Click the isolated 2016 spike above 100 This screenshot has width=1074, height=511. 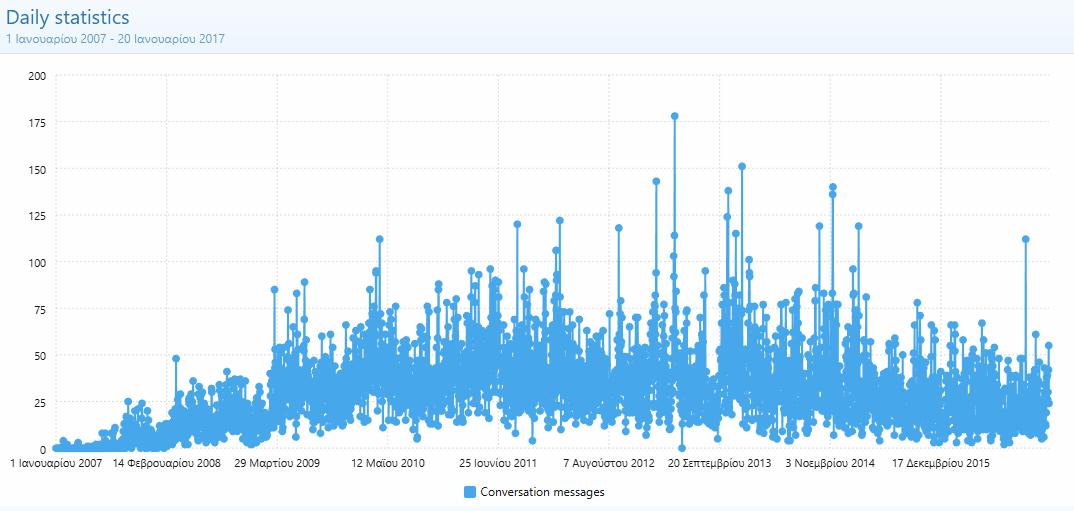tap(1026, 239)
